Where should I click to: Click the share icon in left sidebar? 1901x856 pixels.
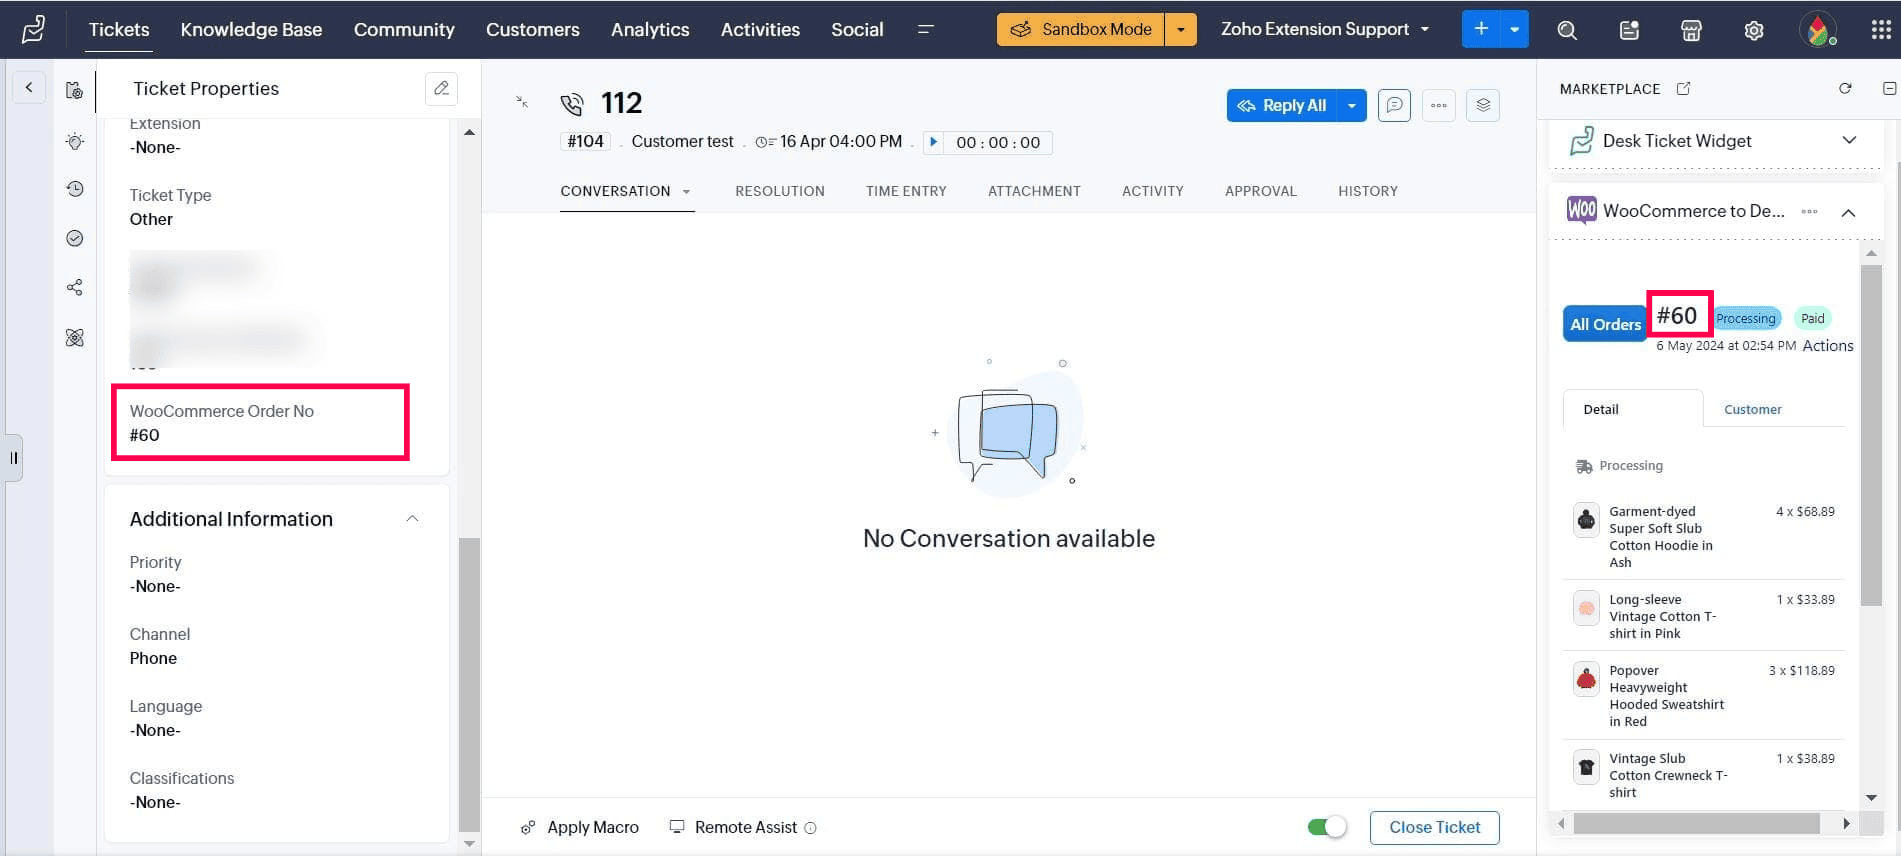click(x=75, y=288)
